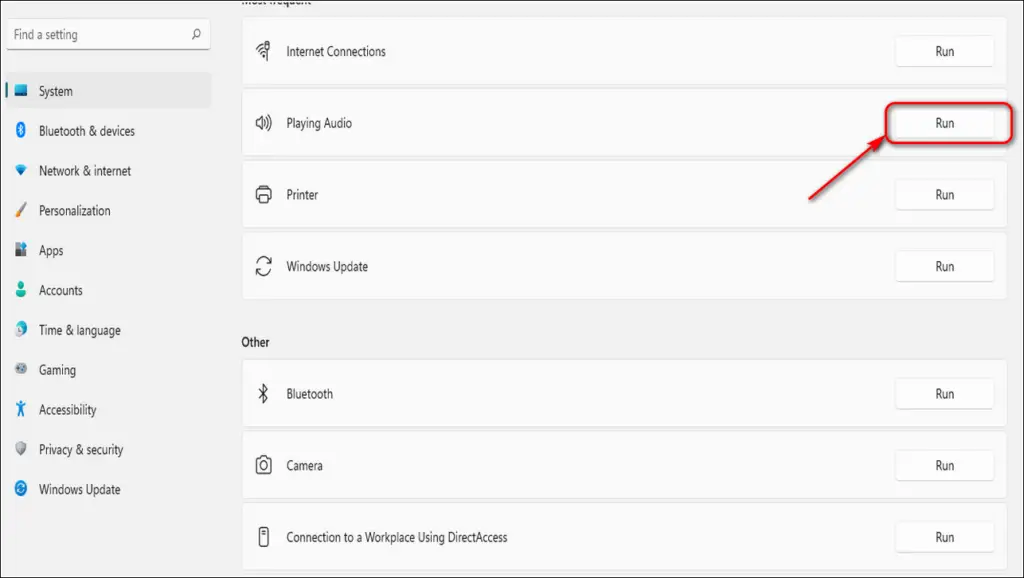Open Accounts settings
The width and height of the screenshot is (1024, 578).
tap(60, 290)
